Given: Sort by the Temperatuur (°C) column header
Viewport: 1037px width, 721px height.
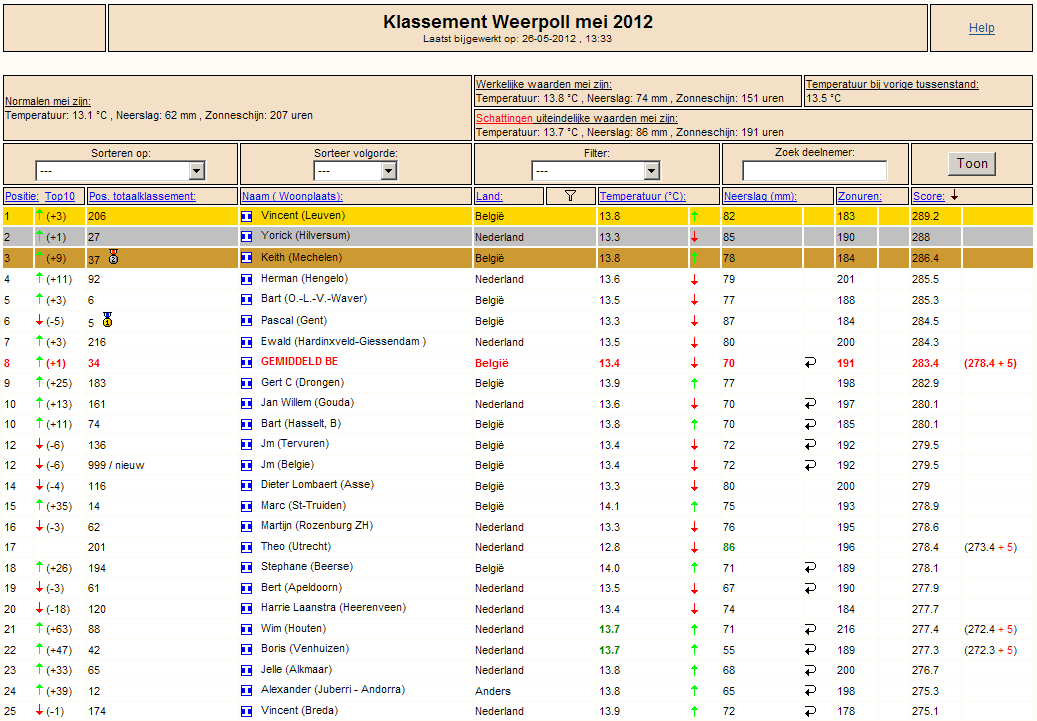Looking at the screenshot, I should click(642, 196).
